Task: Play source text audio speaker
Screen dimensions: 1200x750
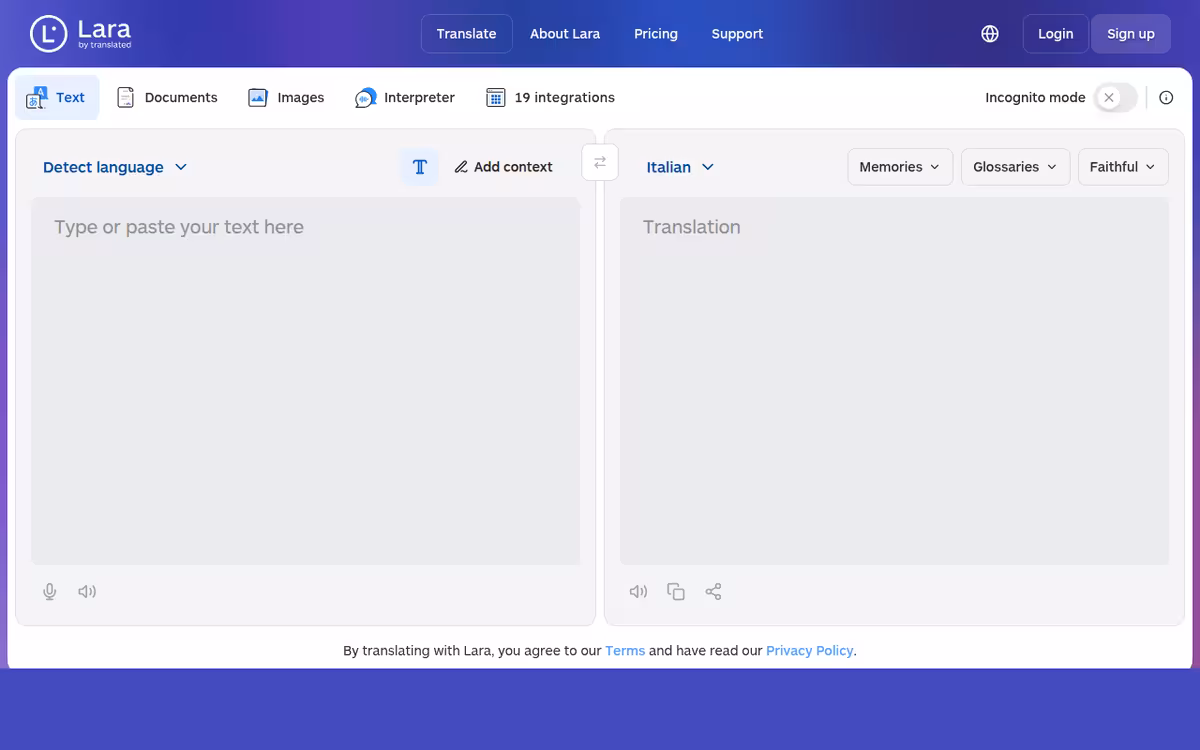Action: pos(87,592)
